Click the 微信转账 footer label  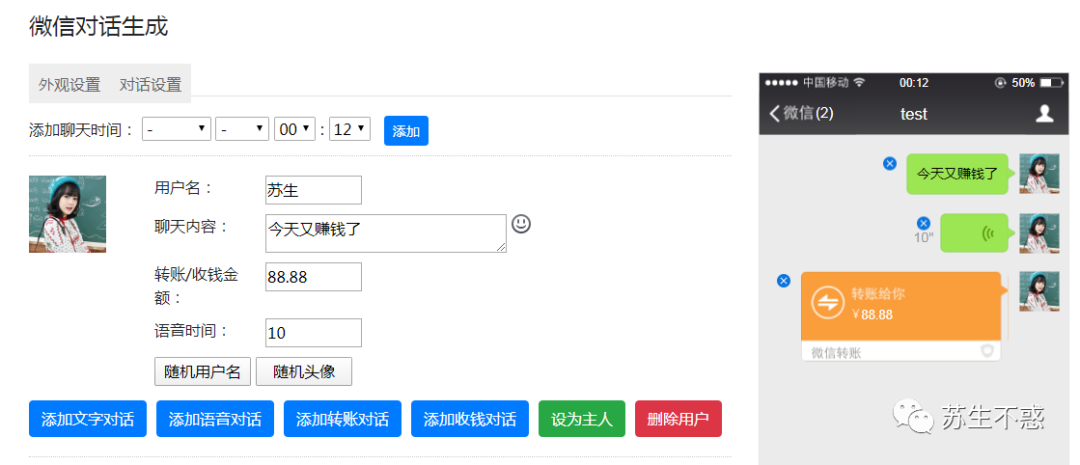coord(836,353)
